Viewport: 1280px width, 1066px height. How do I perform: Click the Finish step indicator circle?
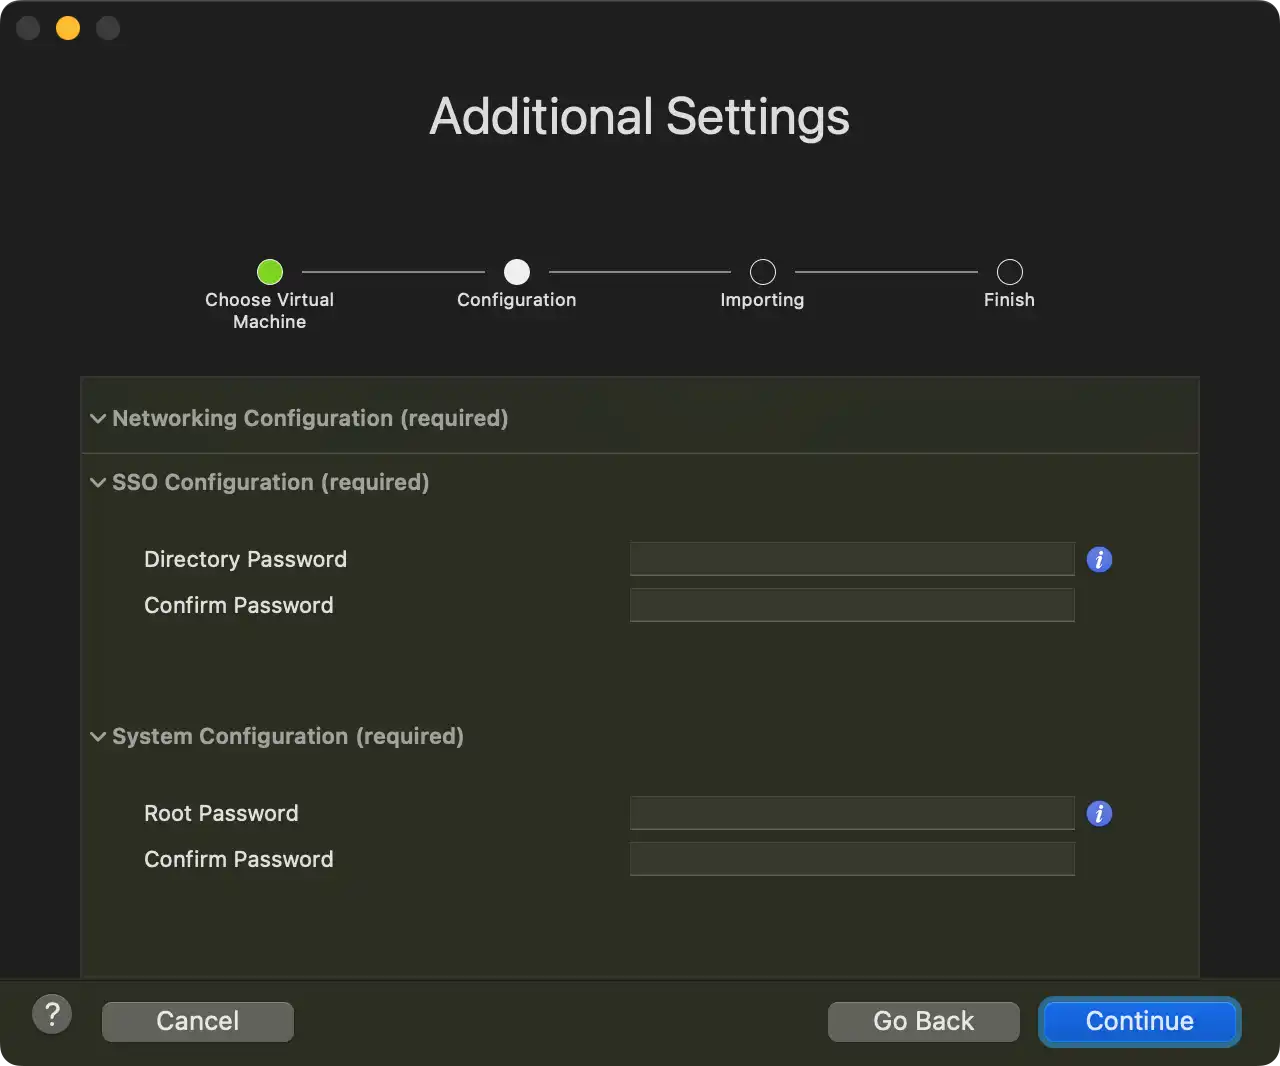(1010, 272)
